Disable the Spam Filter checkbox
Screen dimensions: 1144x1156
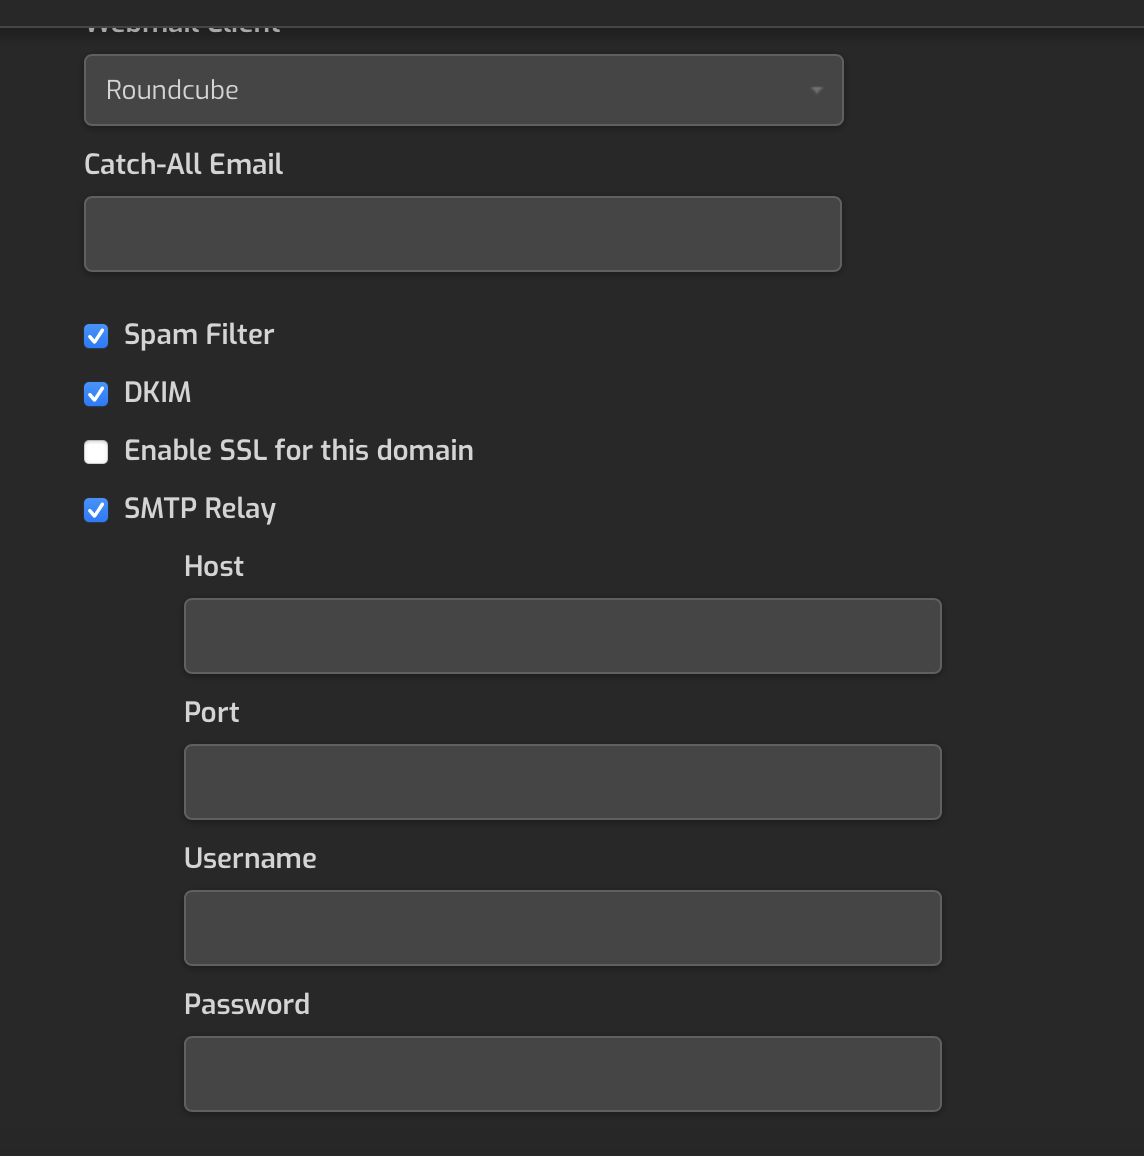95,335
